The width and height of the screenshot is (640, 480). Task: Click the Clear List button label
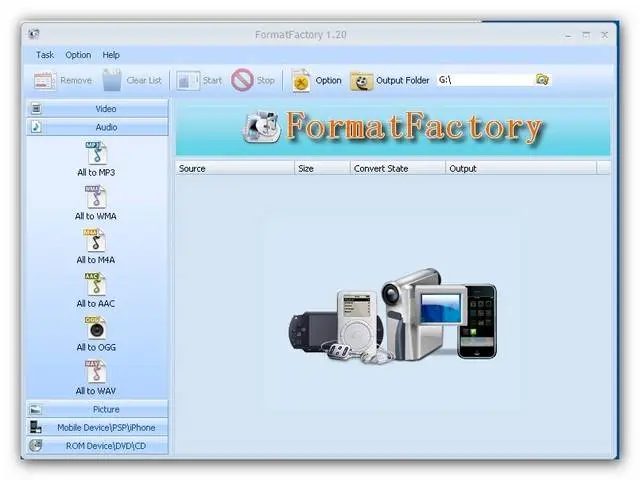144,80
